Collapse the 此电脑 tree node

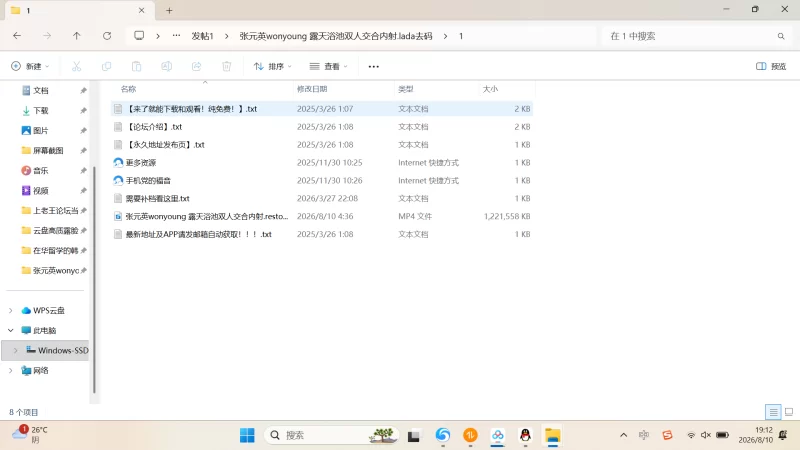pos(11,330)
